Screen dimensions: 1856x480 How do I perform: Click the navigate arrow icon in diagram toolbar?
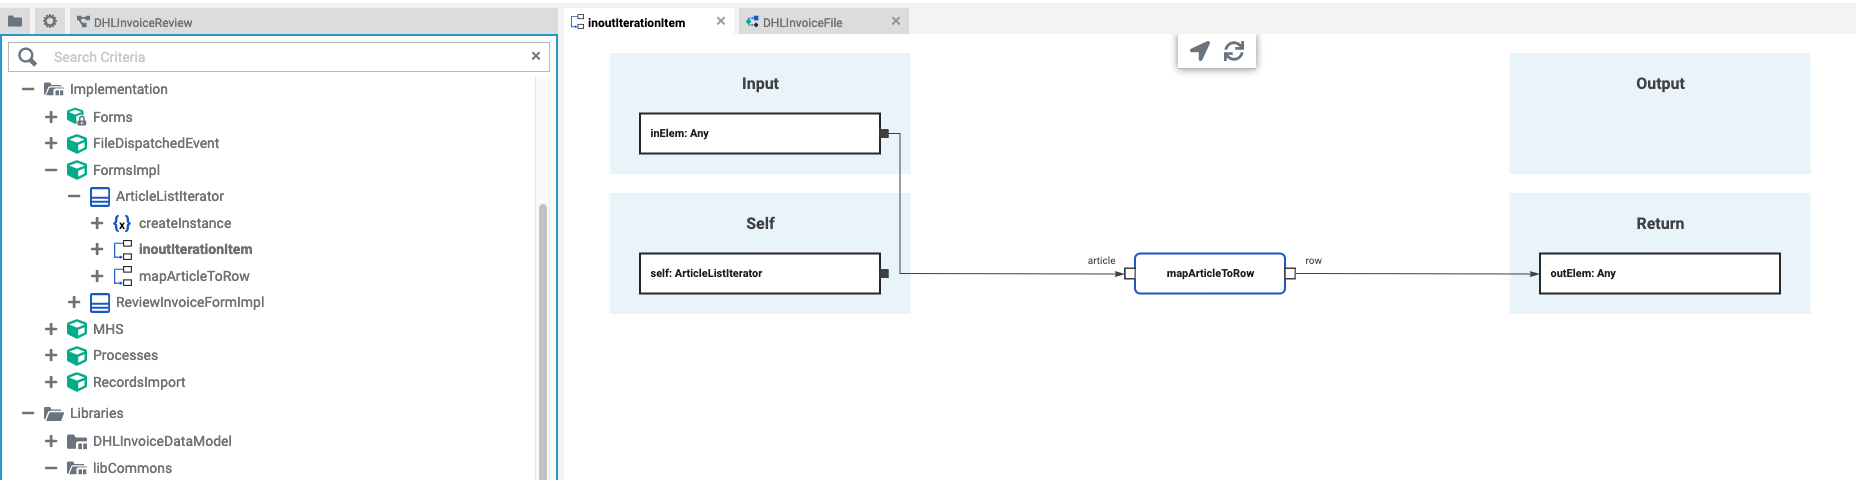[1200, 51]
